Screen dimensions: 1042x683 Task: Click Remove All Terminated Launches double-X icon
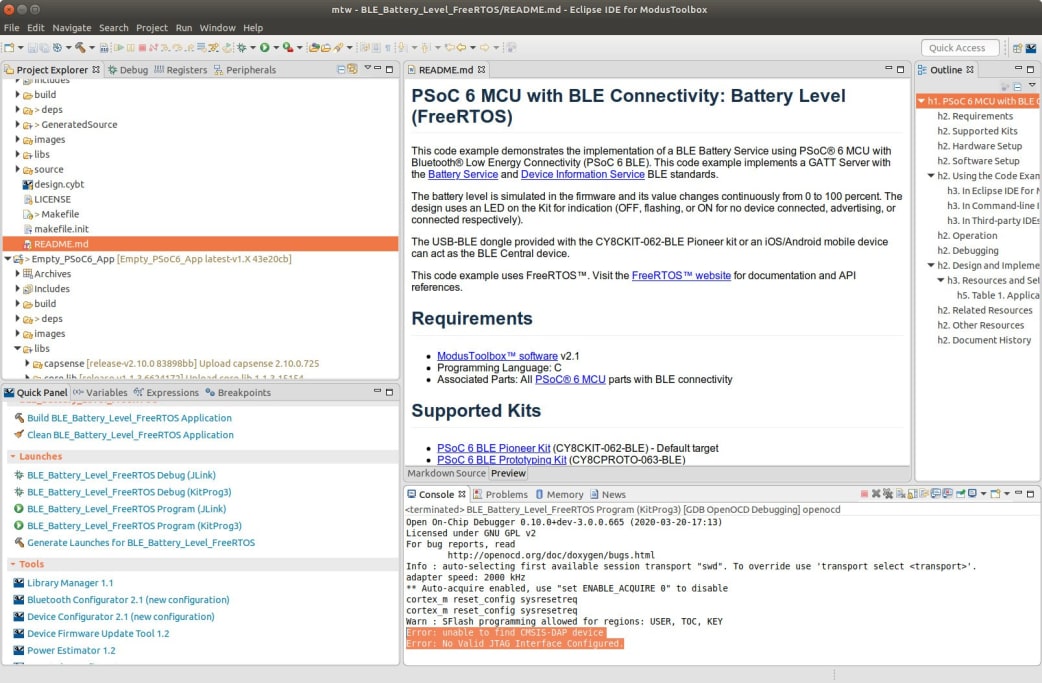pos(888,494)
